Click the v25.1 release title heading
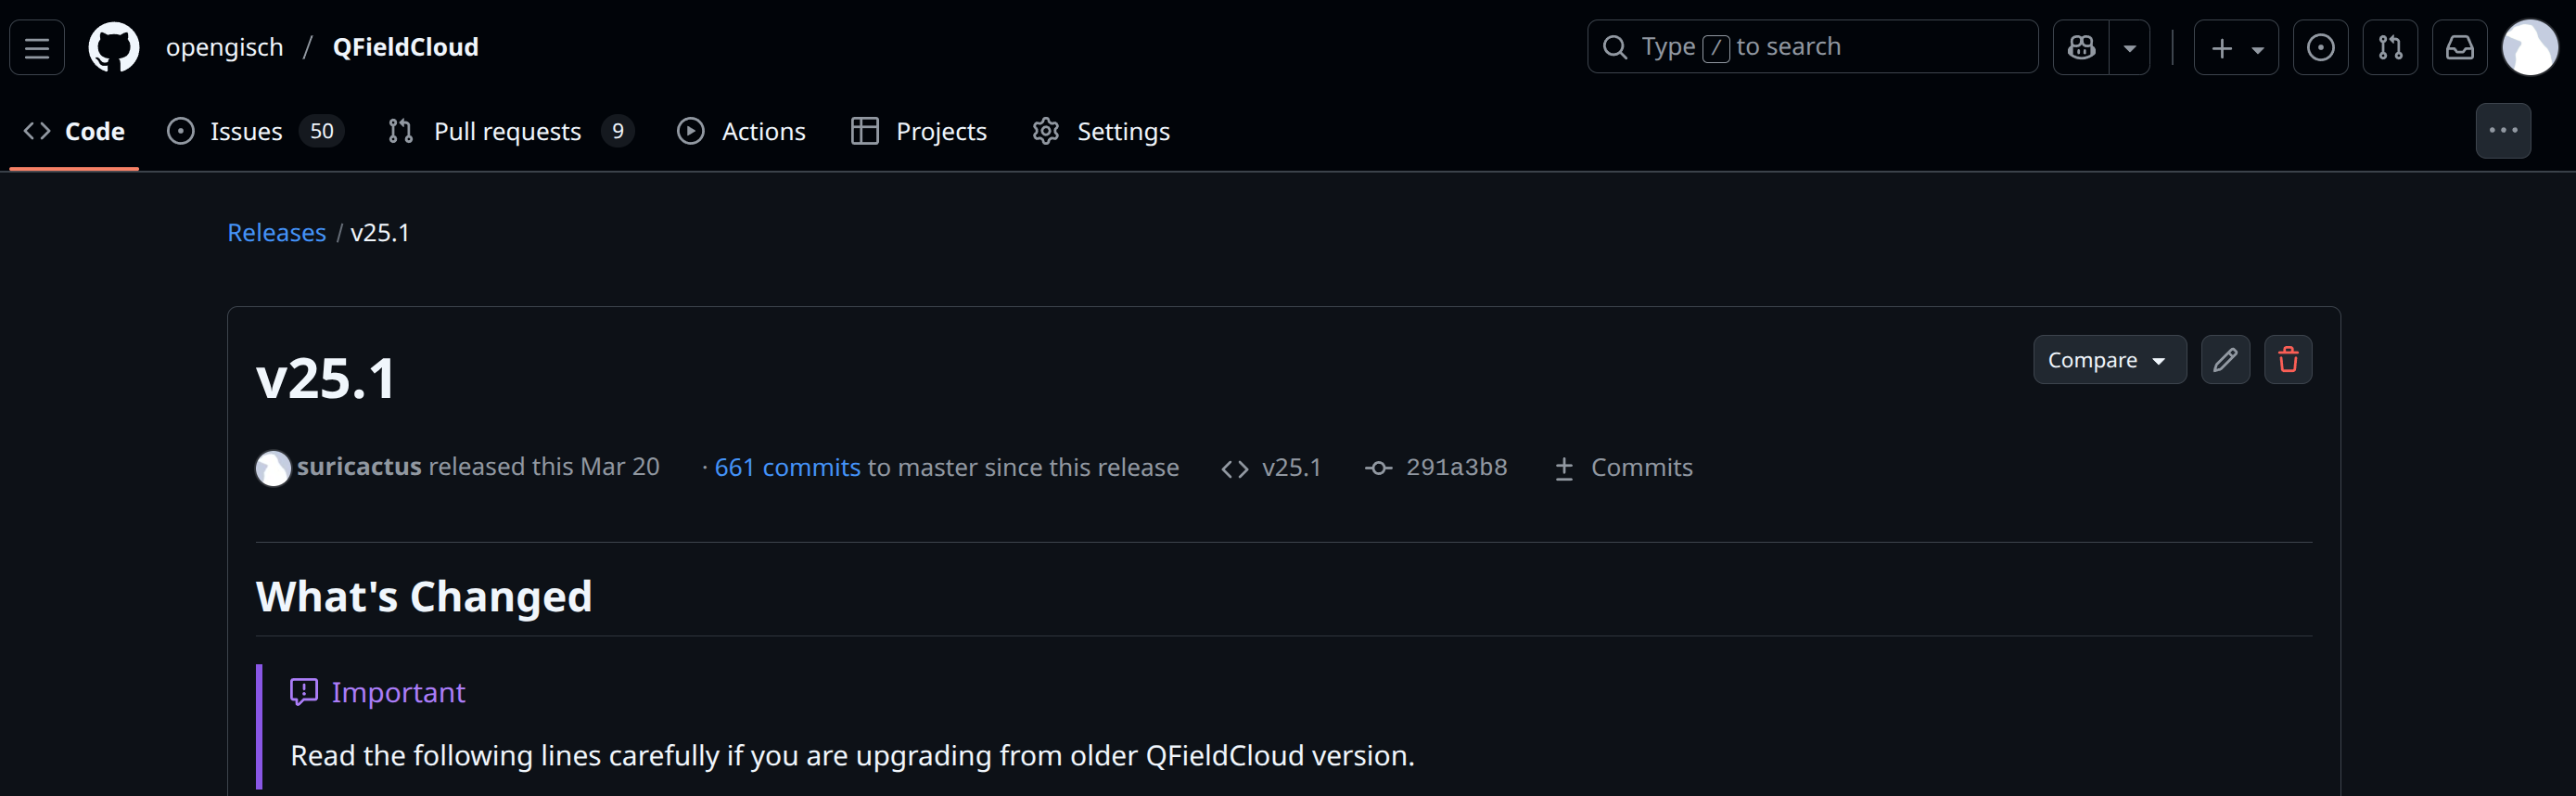 pyautogui.click(x=326, y=379)
